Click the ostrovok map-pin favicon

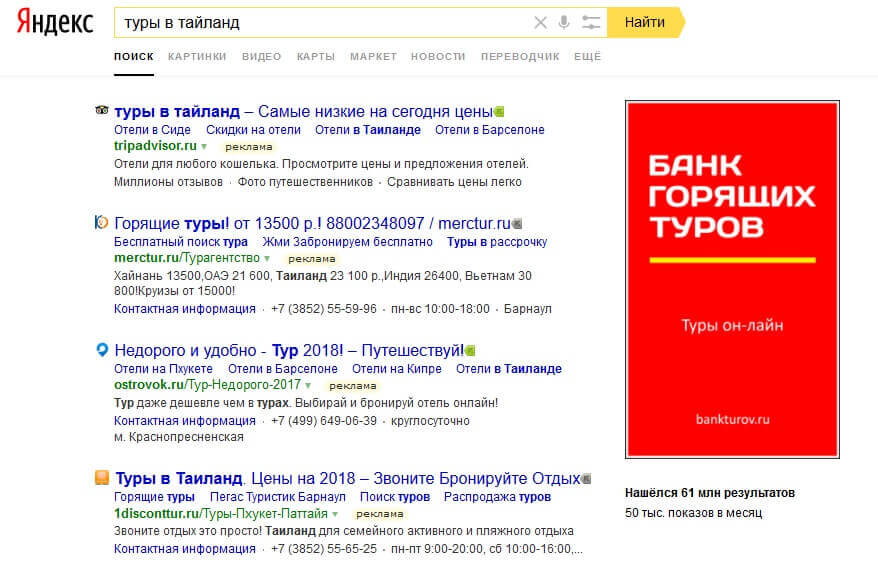pyautogui.click(x=102, y=350)
